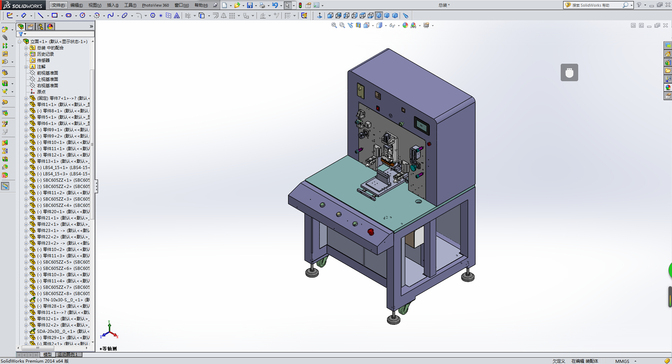This screenshot has height=364, width=672.
Task: Open the PhotoView 360 menu
Action: [x=155, y=5]
